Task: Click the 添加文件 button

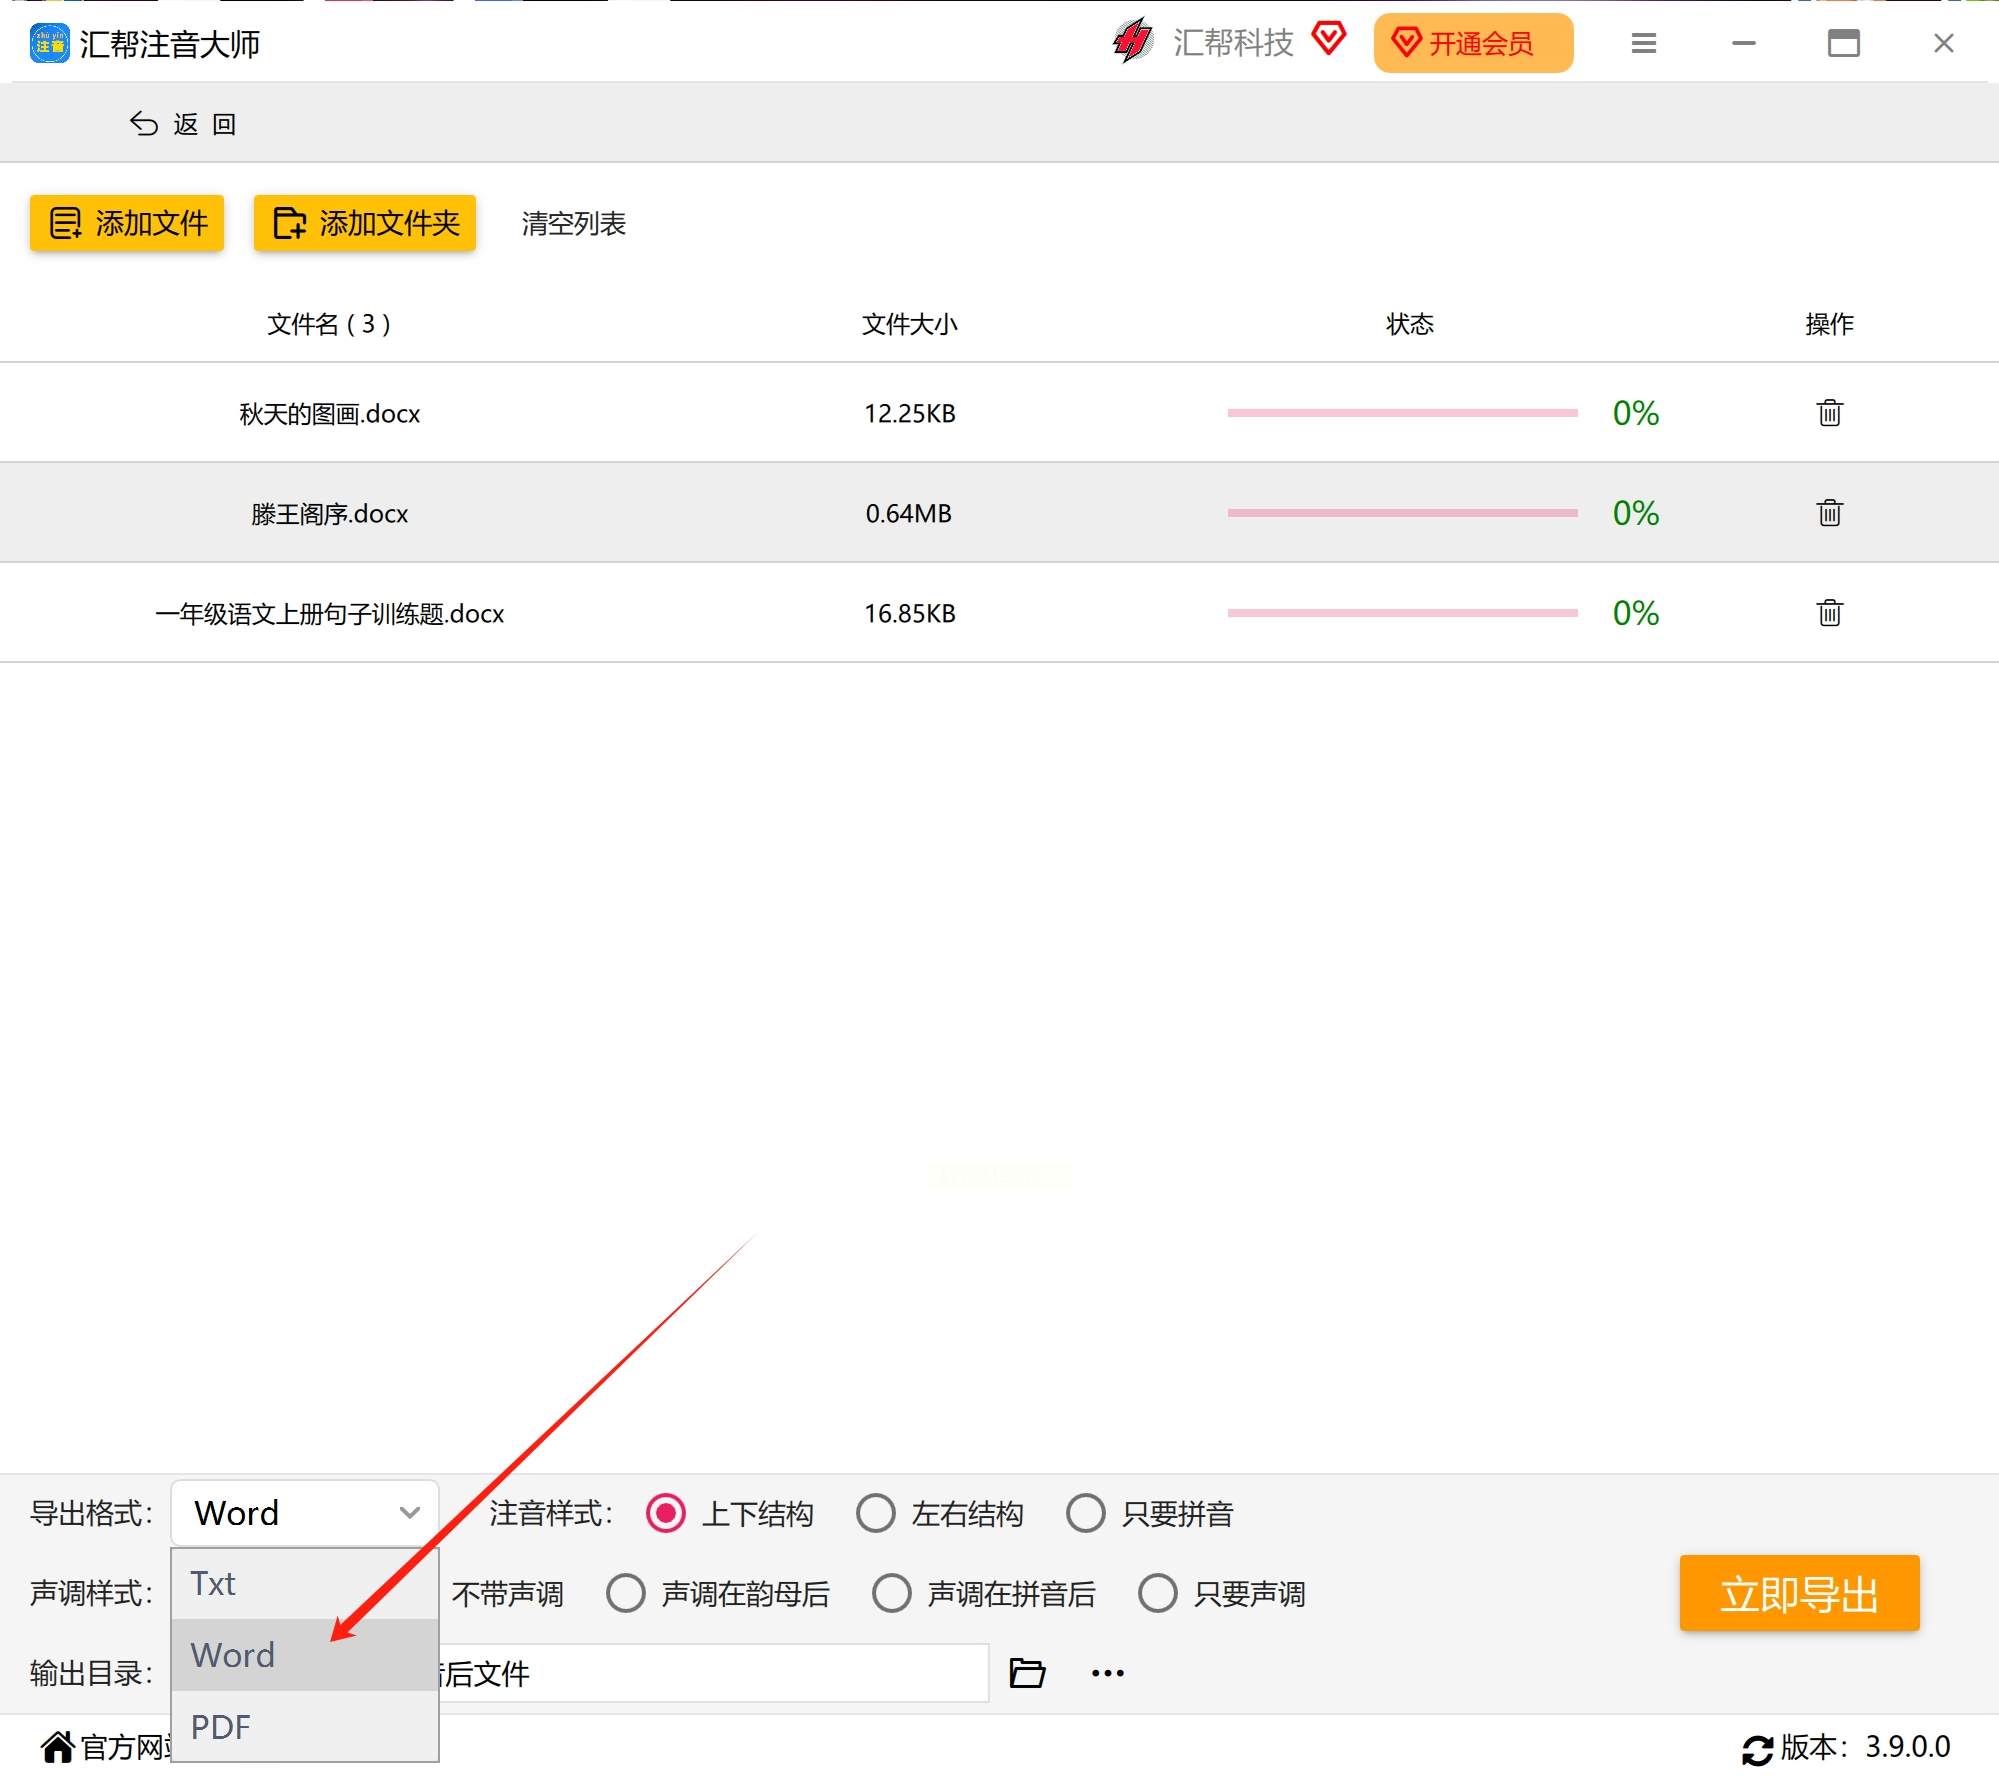Action: (127, 223)
